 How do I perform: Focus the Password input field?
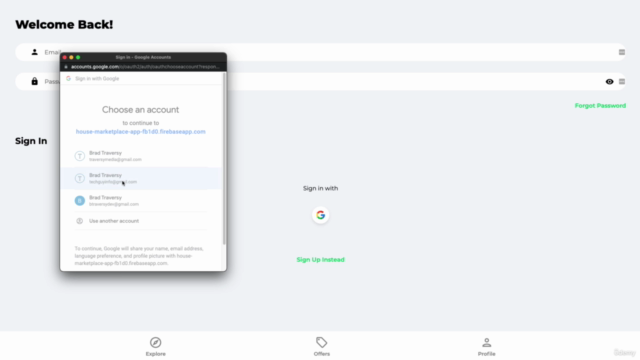pyautogui.click(x=320, y=82)
